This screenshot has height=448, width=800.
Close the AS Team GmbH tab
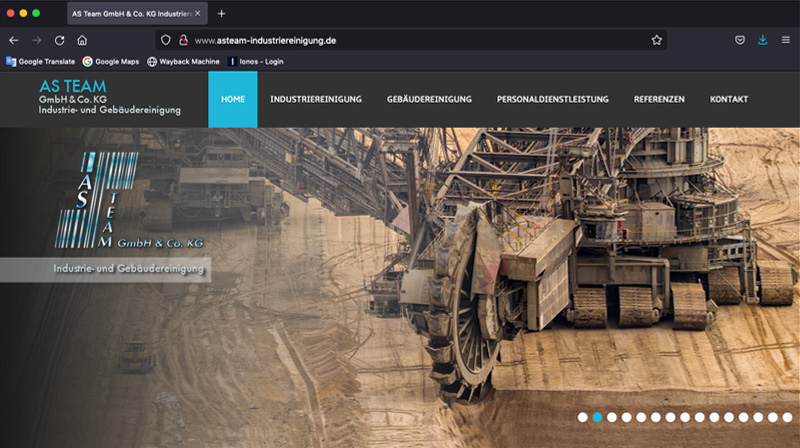(197, 13)
